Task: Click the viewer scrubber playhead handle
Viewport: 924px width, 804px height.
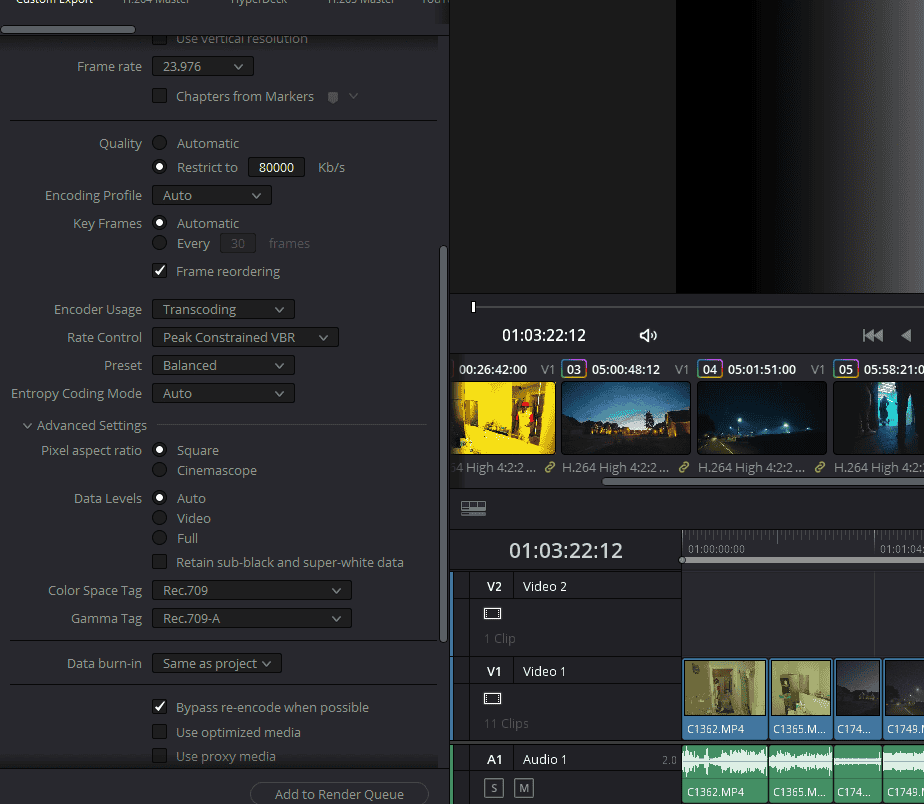Action: point(474,307)
